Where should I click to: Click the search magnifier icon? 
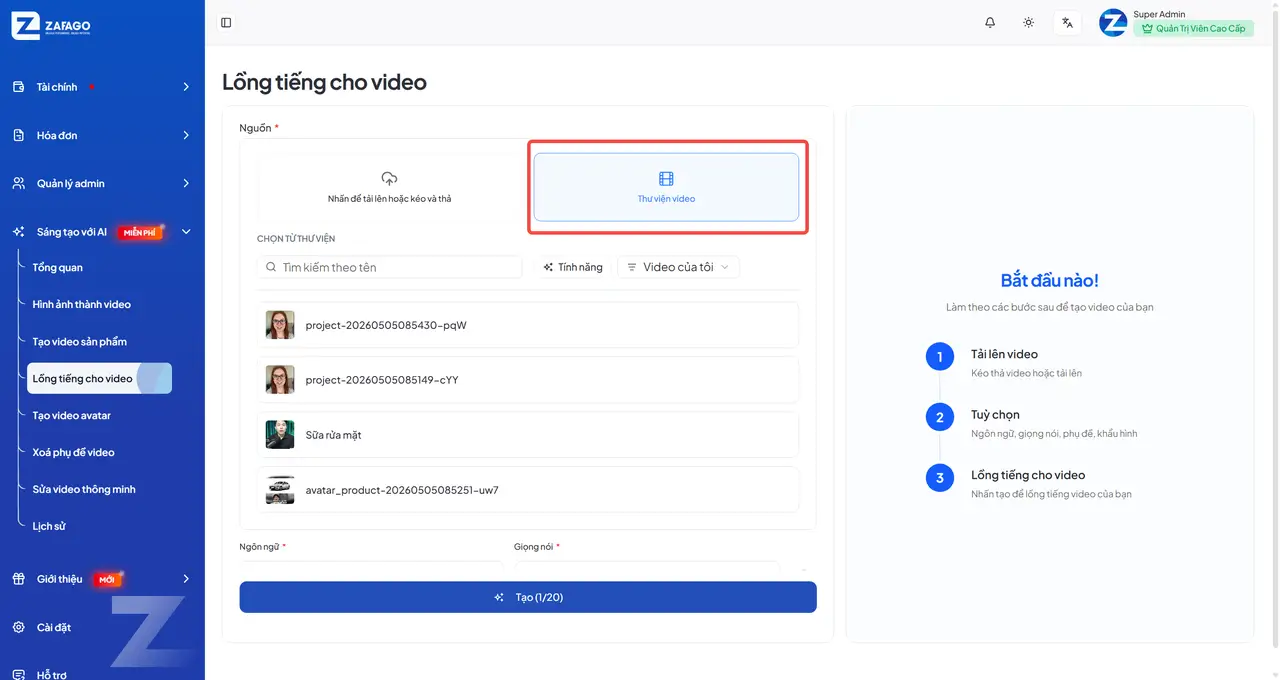pyautogui.click(x=271, y=267)
